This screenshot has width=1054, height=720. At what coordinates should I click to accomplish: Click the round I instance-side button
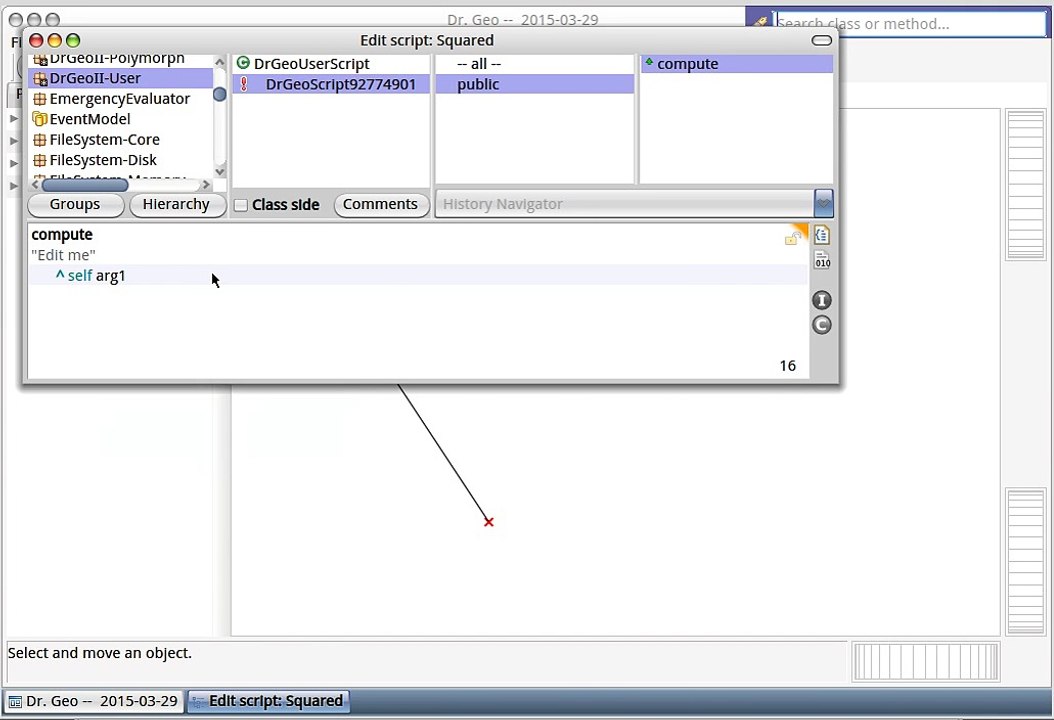(821, 300)
